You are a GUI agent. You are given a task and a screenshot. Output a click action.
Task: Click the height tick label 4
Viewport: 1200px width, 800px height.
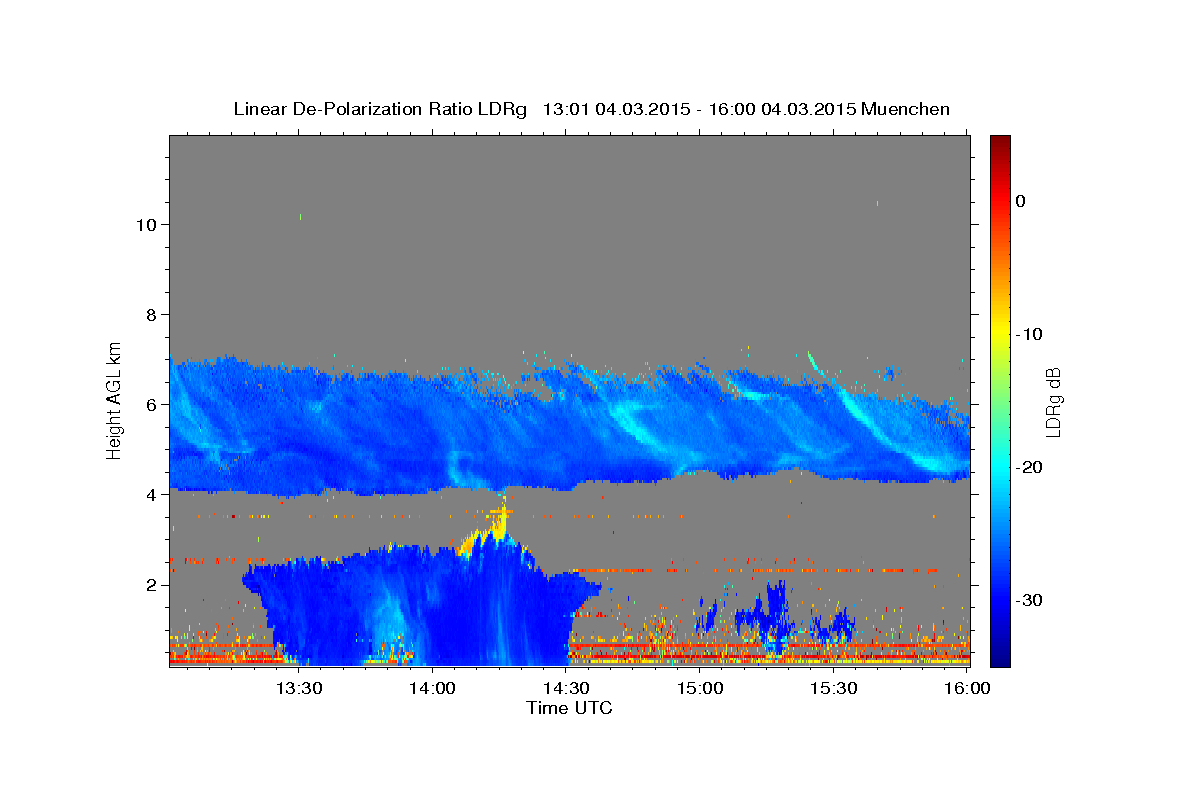click(151, 495)
